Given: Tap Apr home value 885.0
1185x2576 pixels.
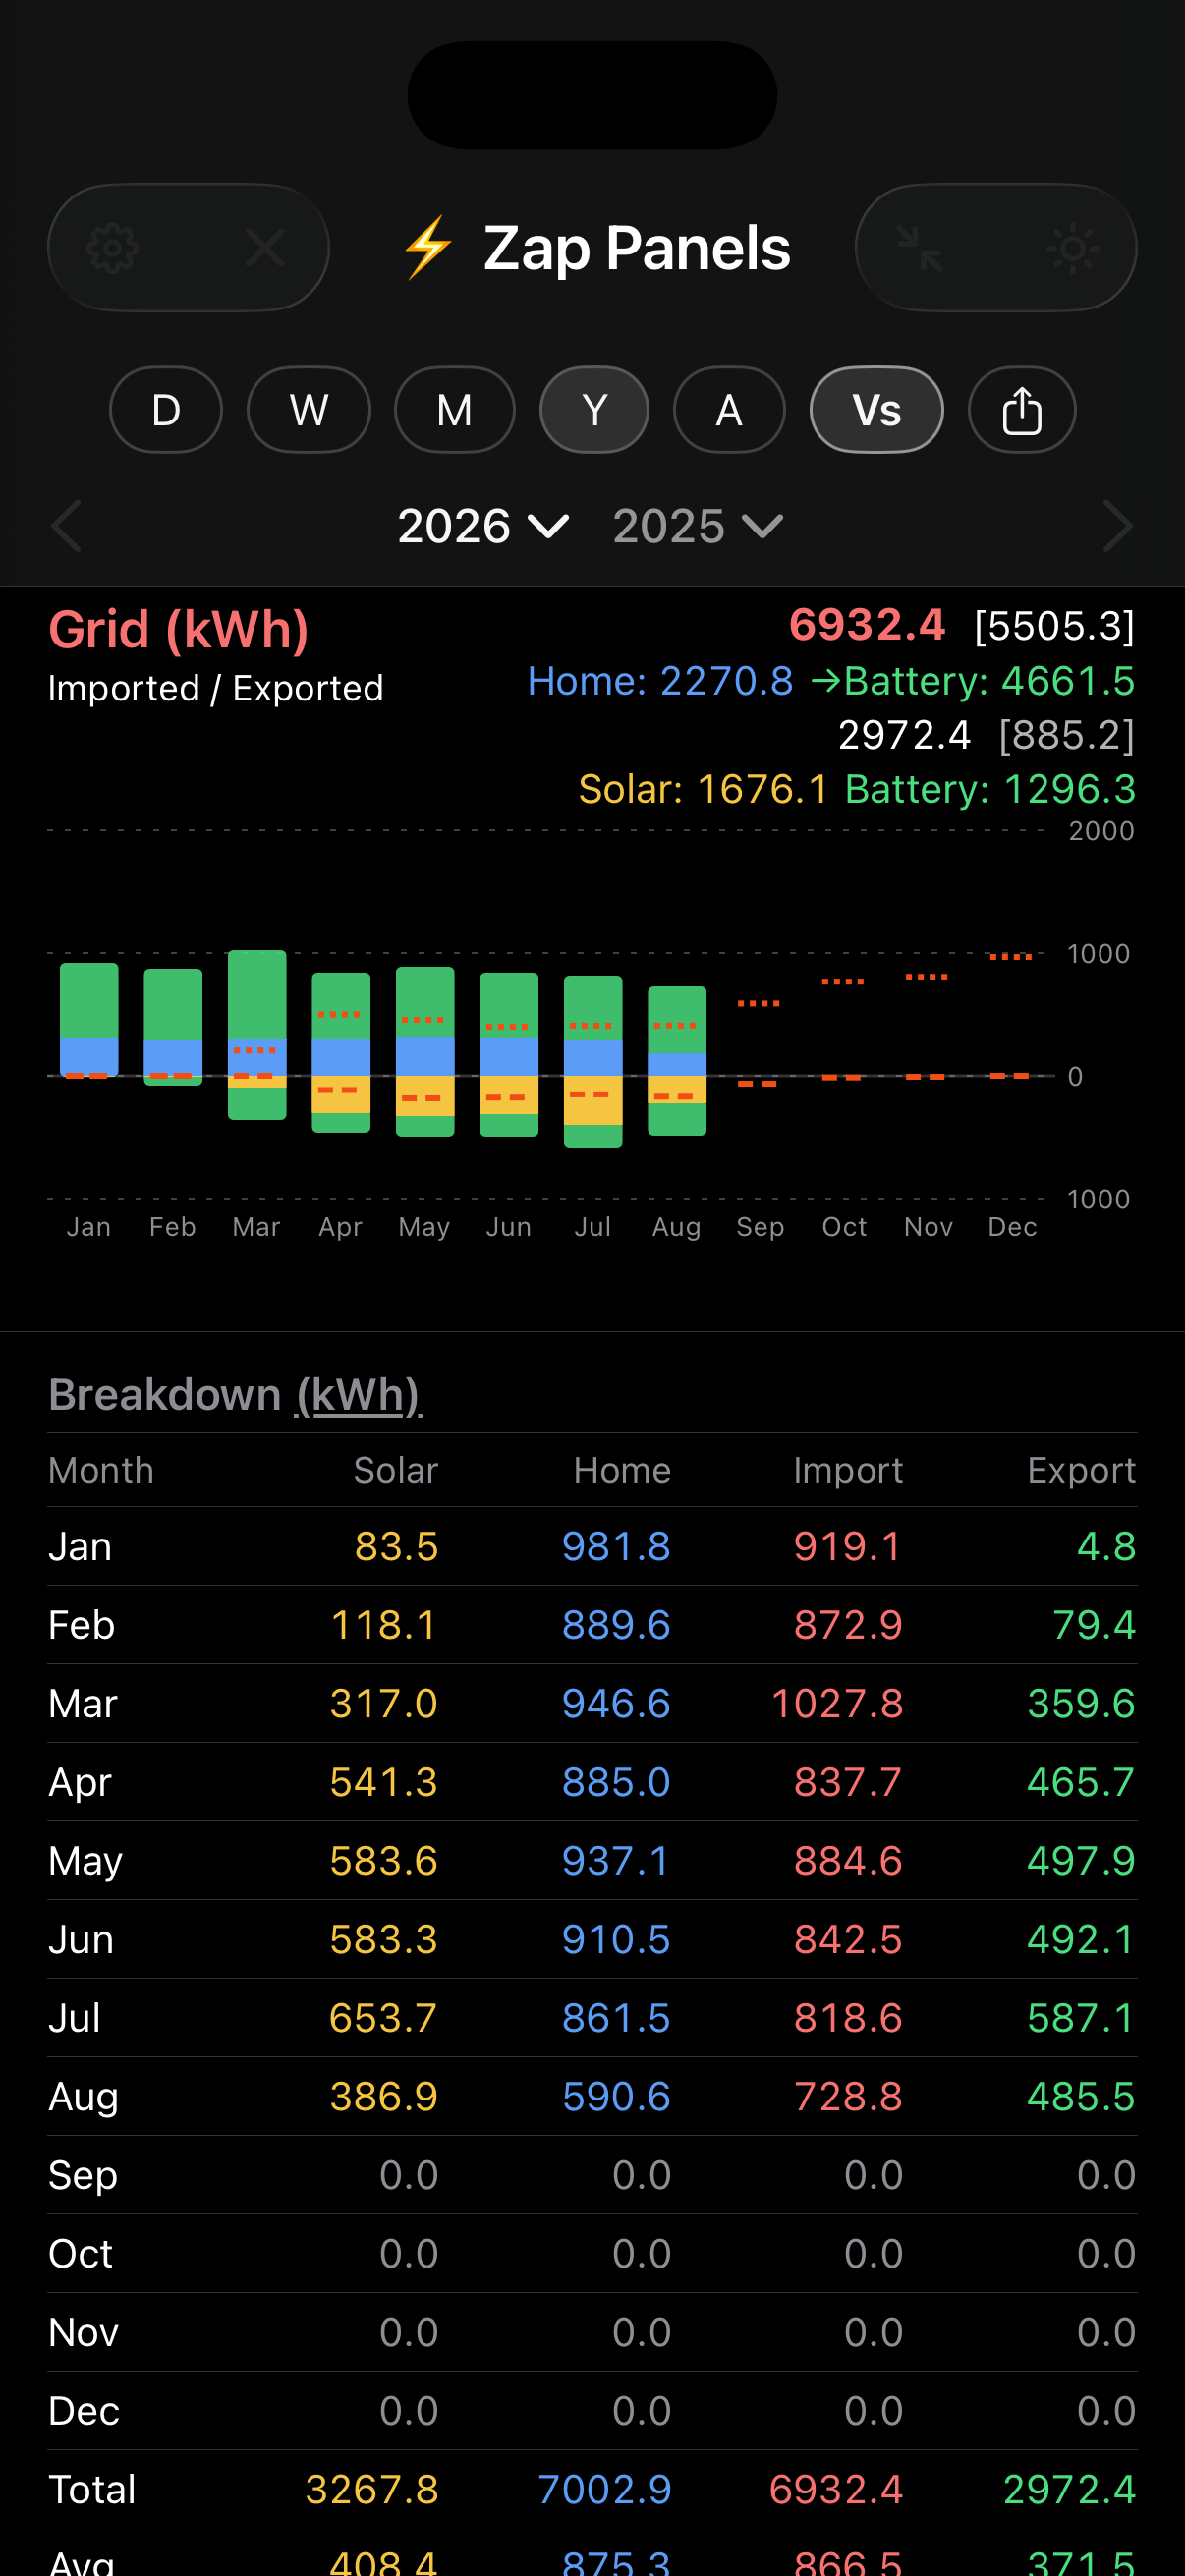Looking at the screenshot, I should click(x=616, y=1783).
